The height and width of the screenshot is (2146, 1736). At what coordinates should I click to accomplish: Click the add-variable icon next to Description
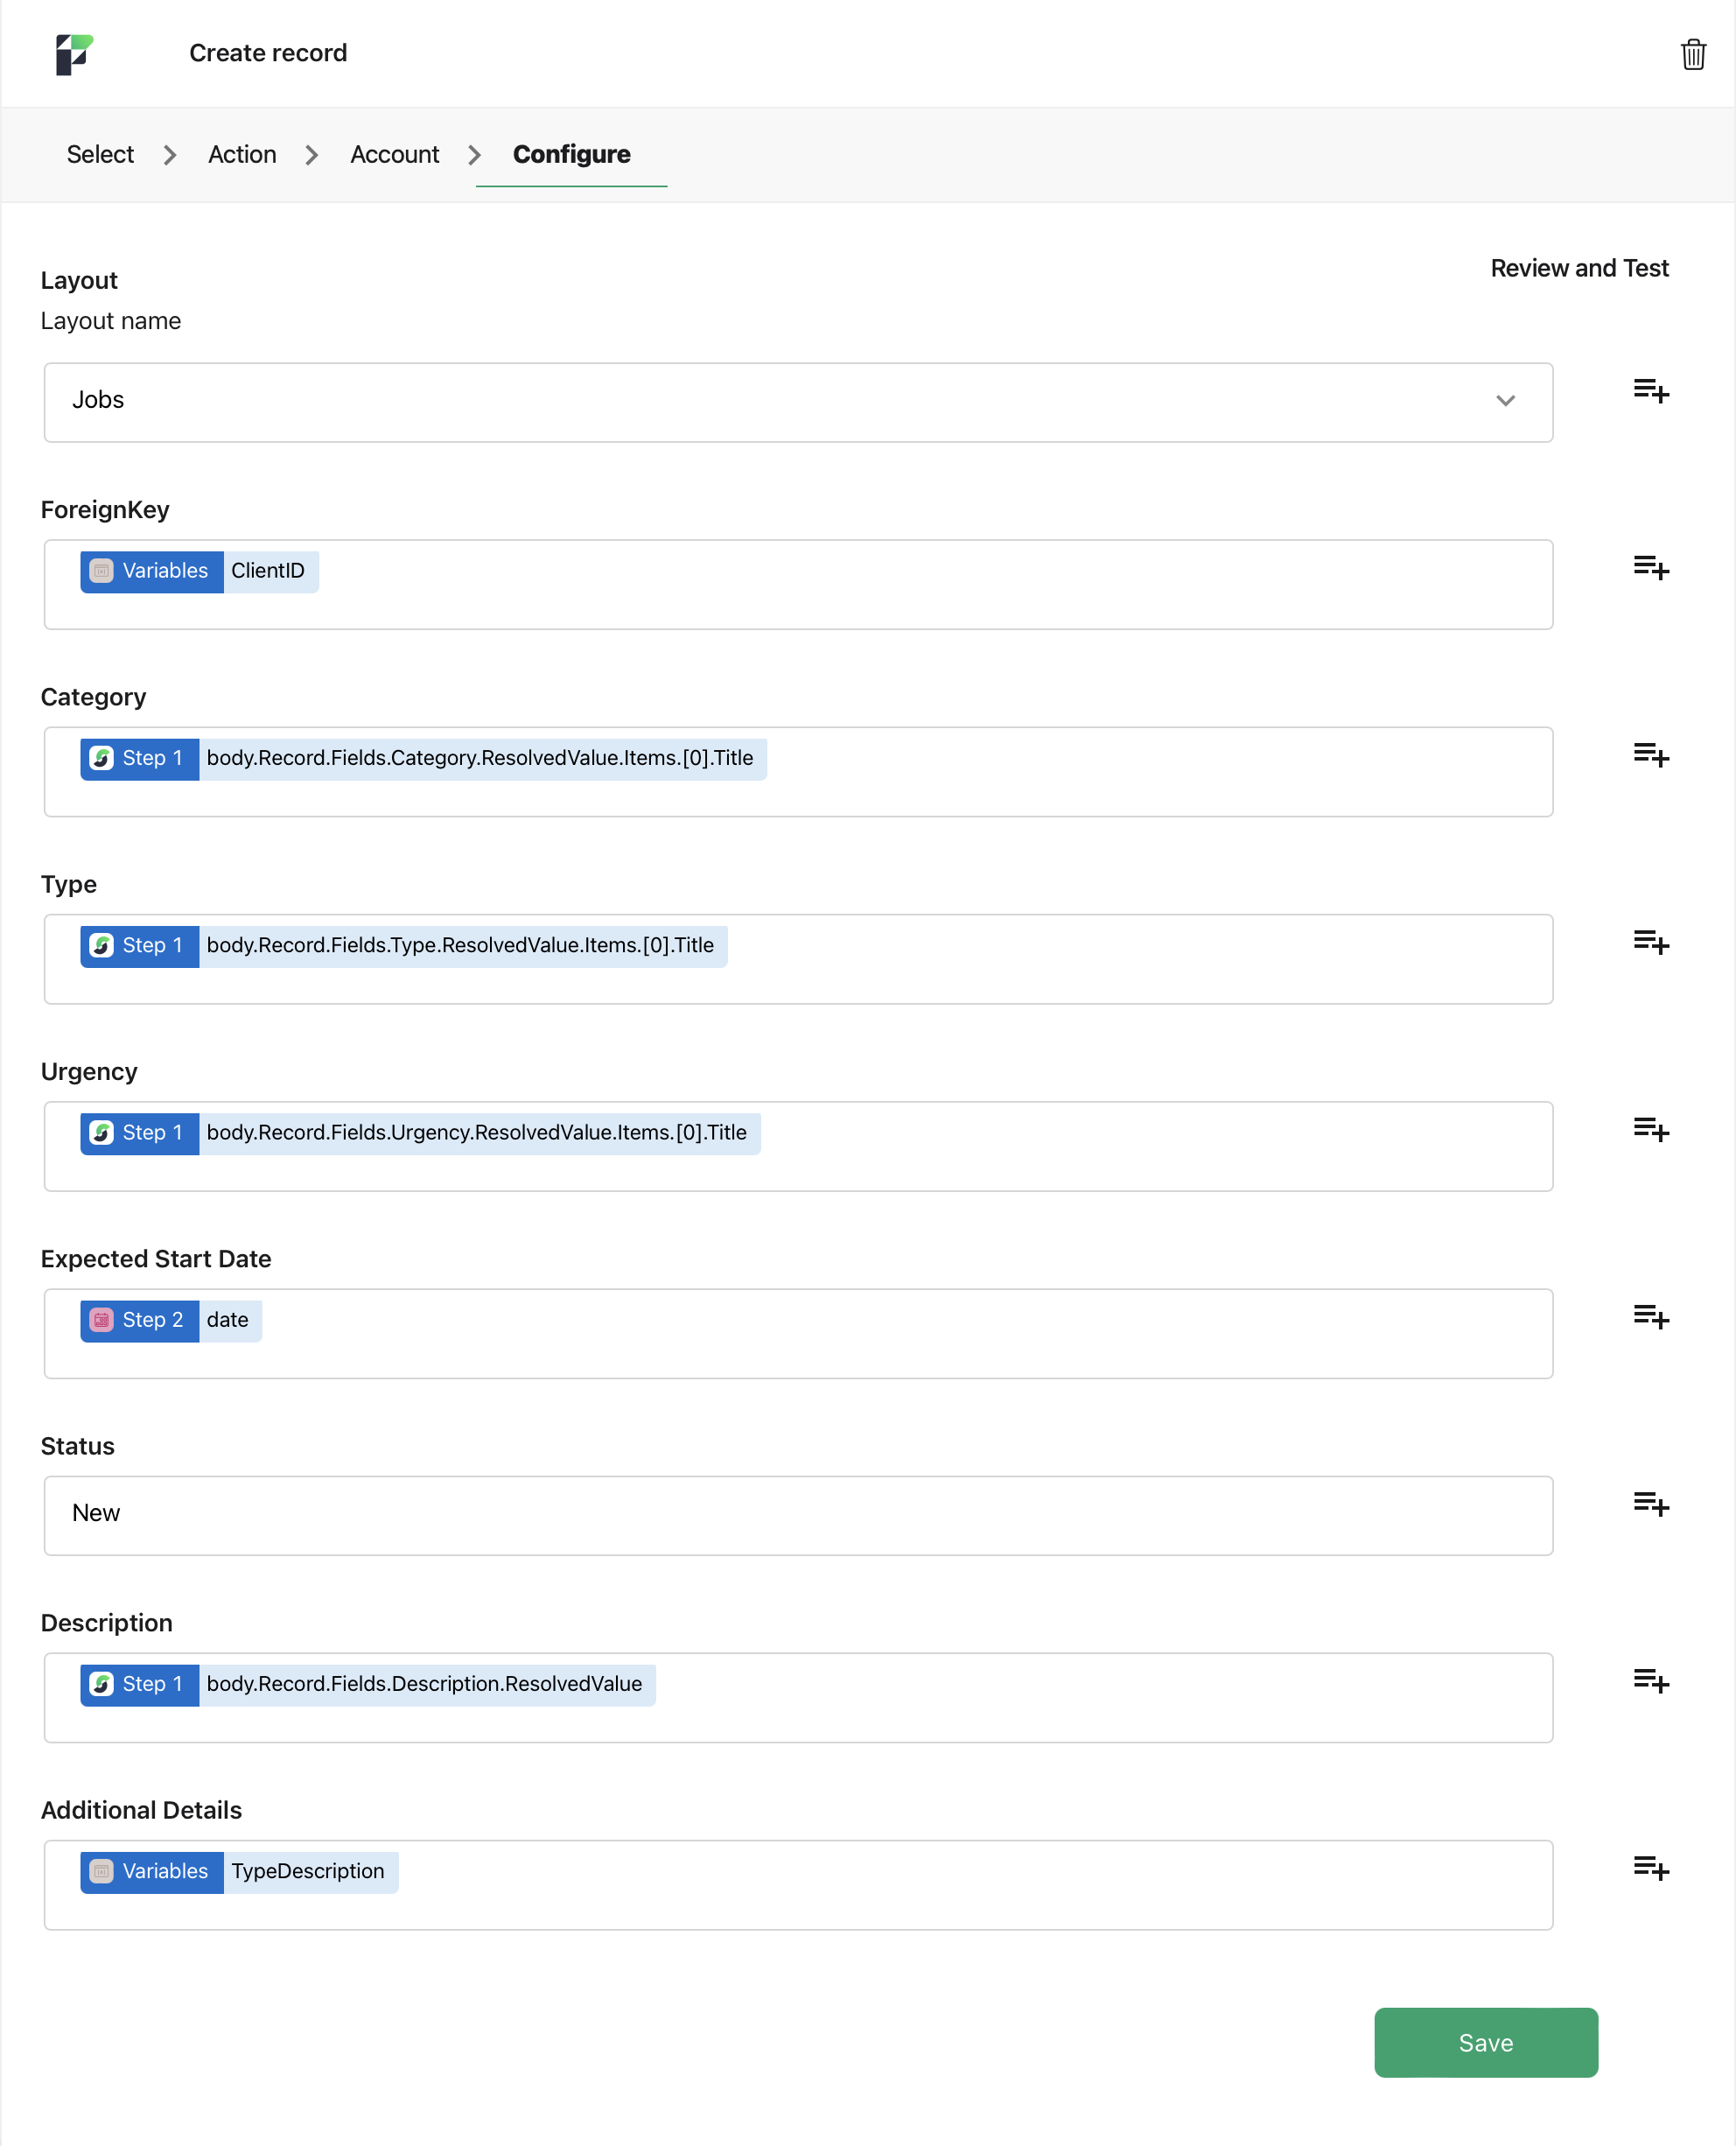coord(1650,1681)
